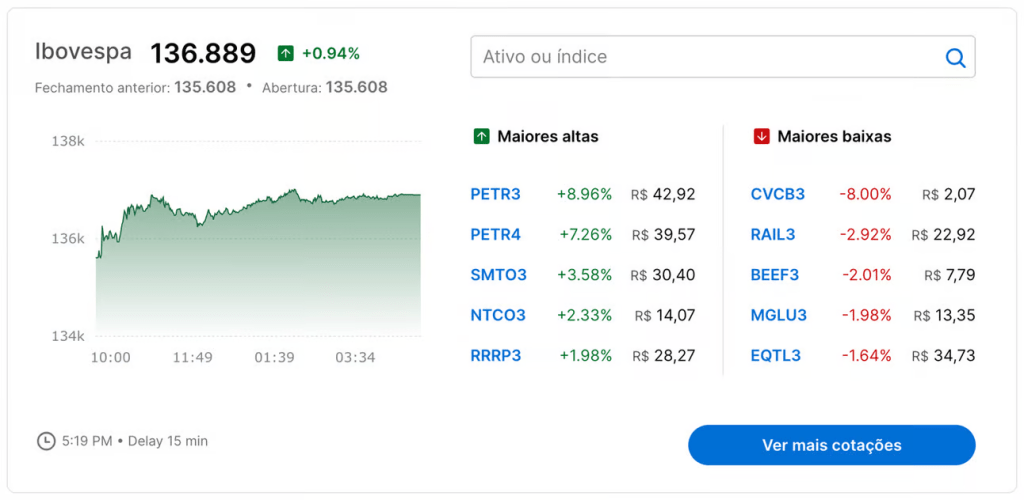Screen dimensions: 1024x500
Task: Click the RAIL3 ticker link
Action: (x=773, y=235)
